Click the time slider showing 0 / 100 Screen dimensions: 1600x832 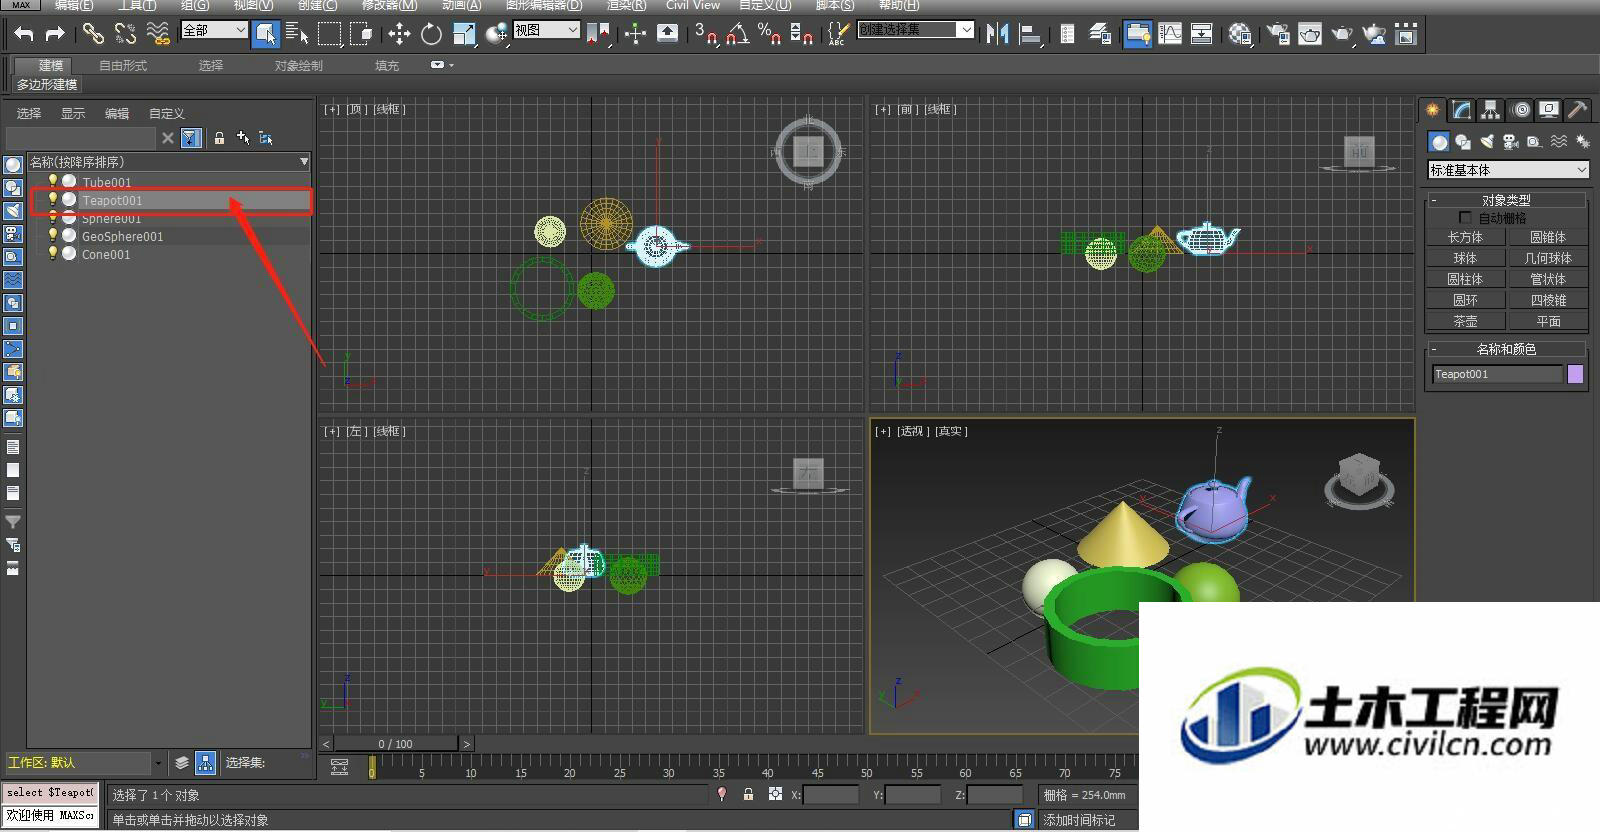tap(396, 744)
